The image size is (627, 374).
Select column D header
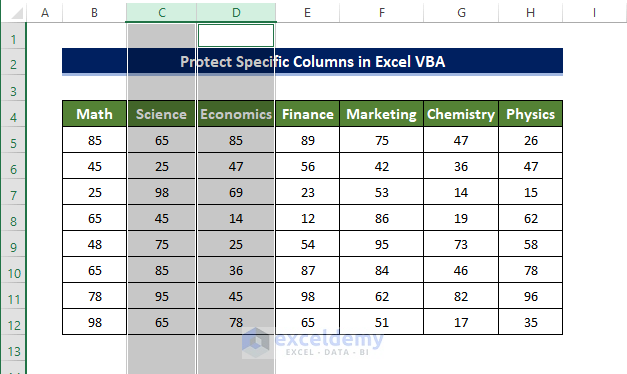pos(236,12)
